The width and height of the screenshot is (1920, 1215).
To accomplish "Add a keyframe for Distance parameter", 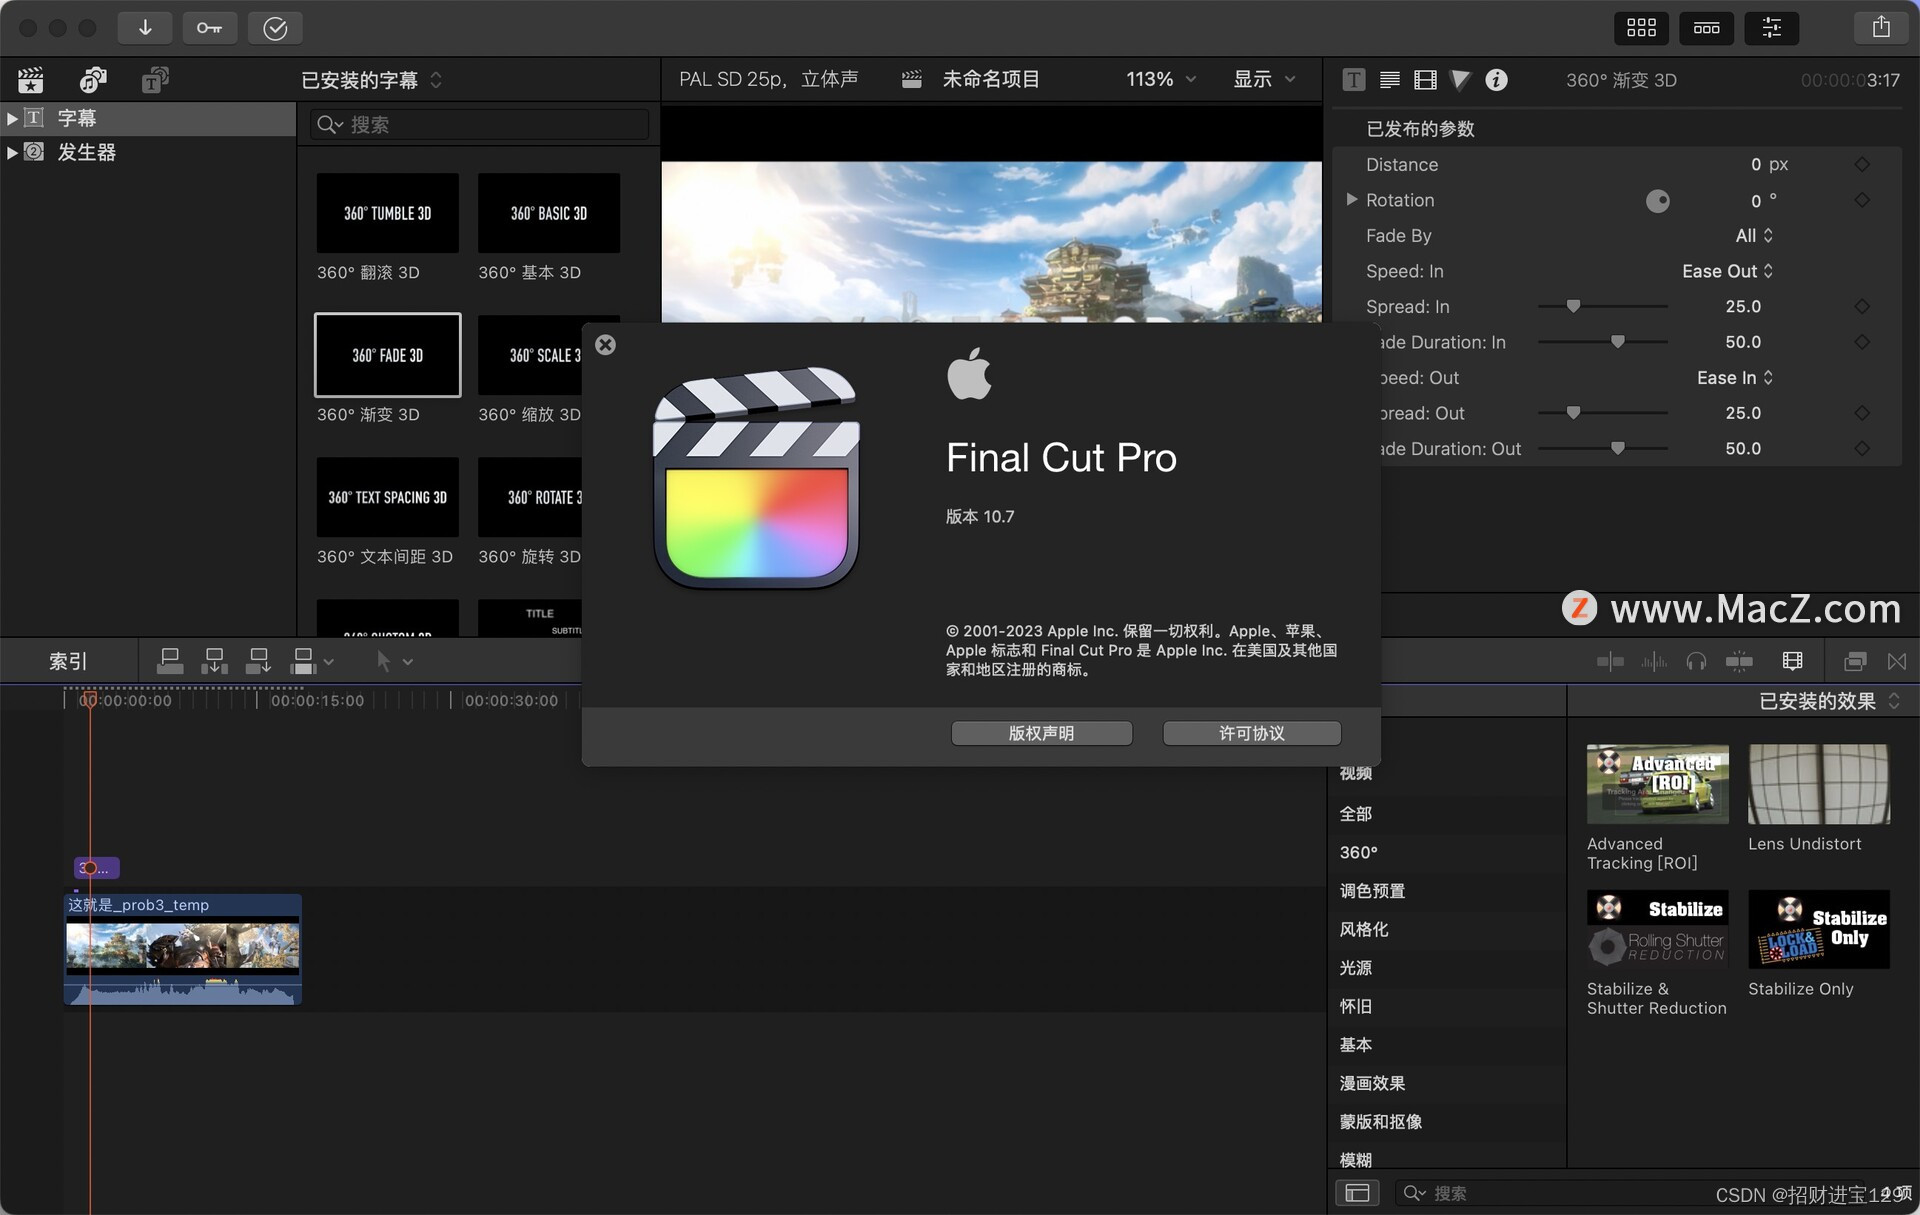I will [1862, 164].
